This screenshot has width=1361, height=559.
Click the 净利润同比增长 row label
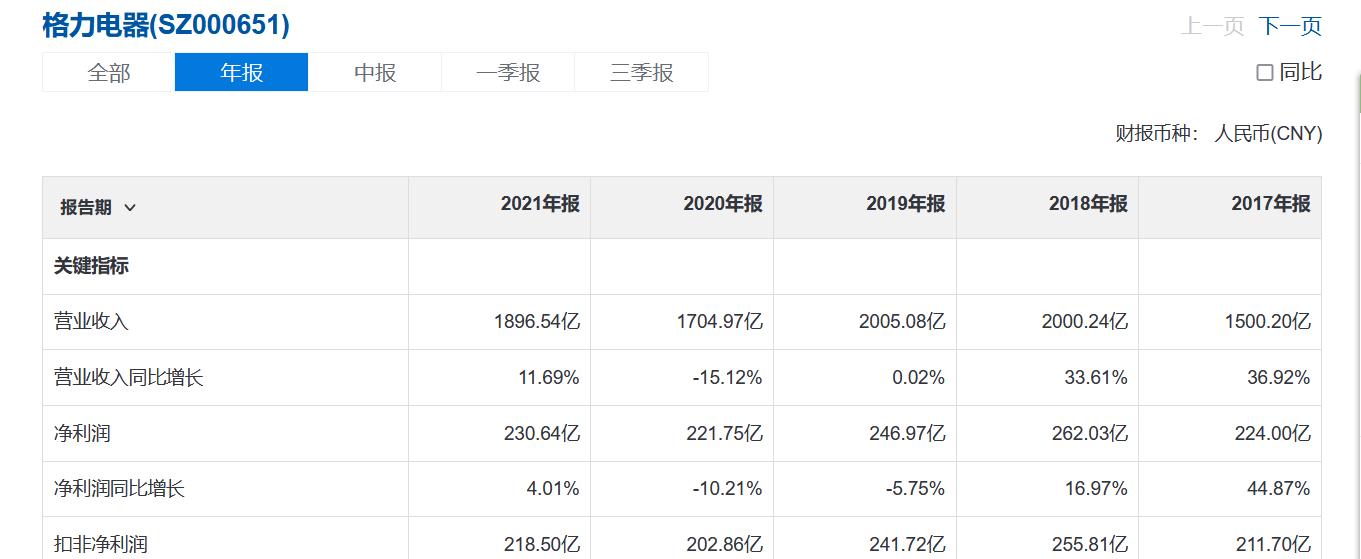[119, 489]
